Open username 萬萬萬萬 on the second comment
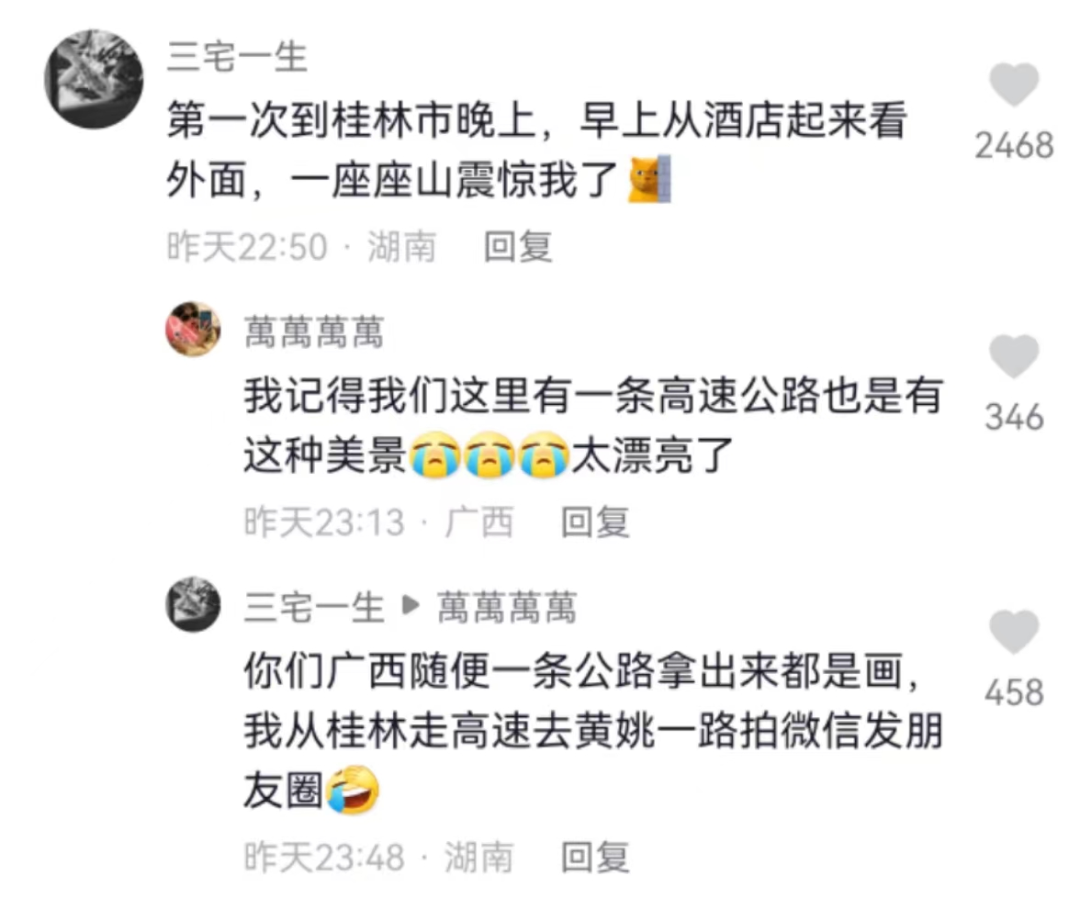 314,332
